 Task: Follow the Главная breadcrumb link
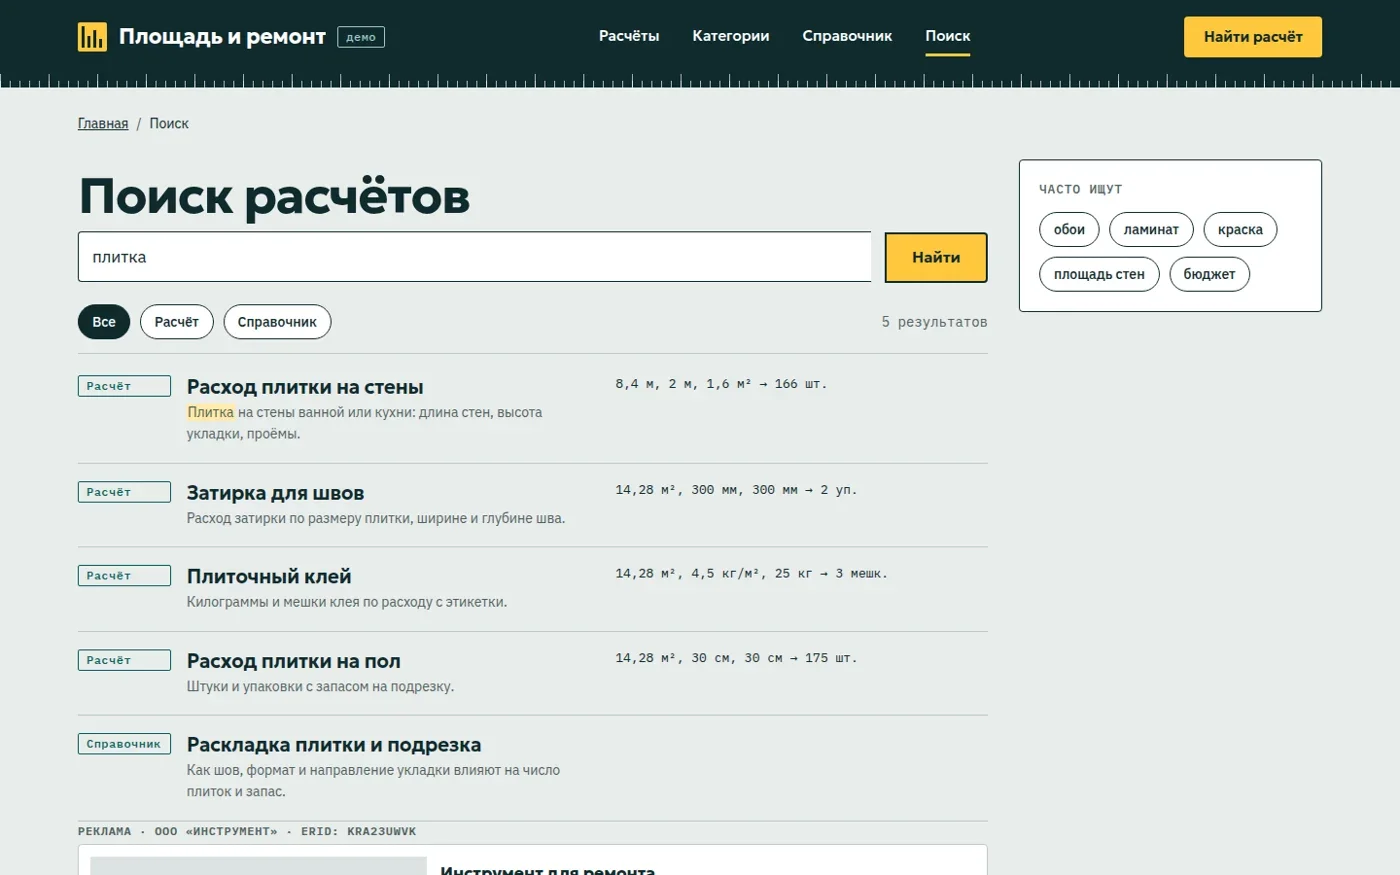pyautogui.click(x=103, y=124)
